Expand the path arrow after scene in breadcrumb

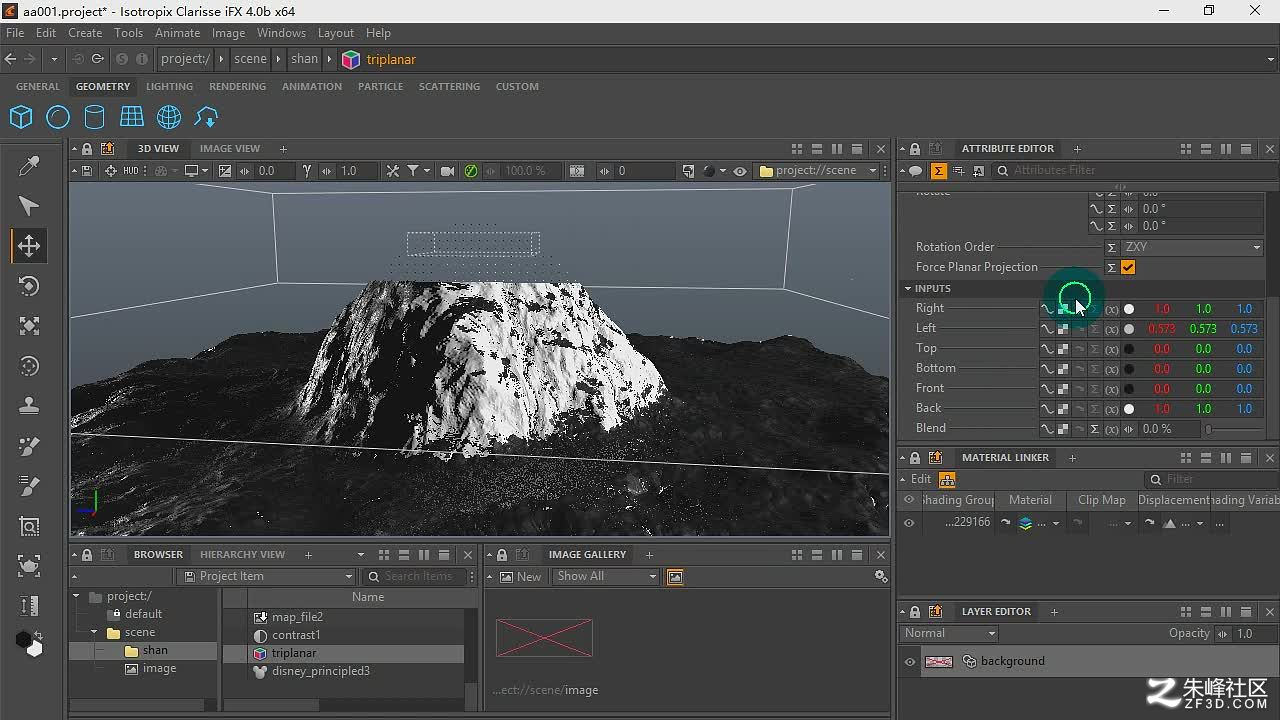pyautogui.click(x=278, y=59)
